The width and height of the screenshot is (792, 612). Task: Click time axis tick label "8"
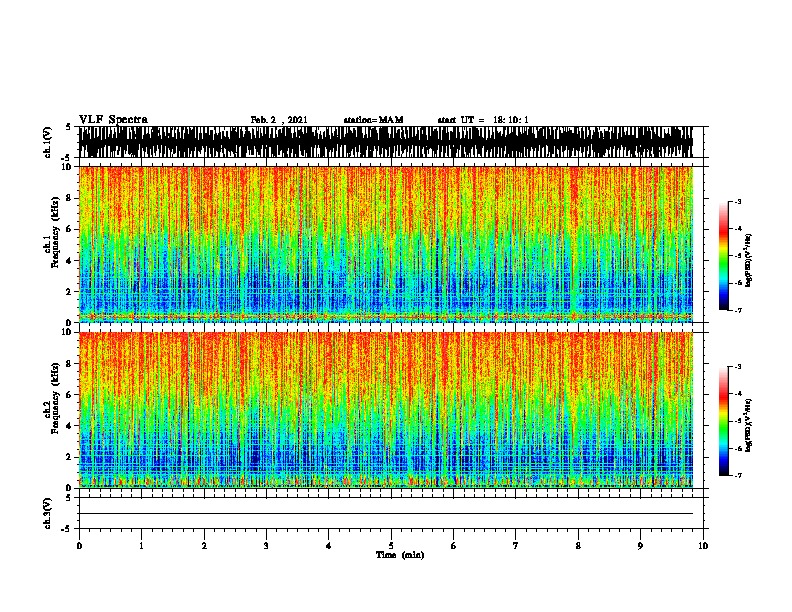pyautogui.click(x=578, y=546)
